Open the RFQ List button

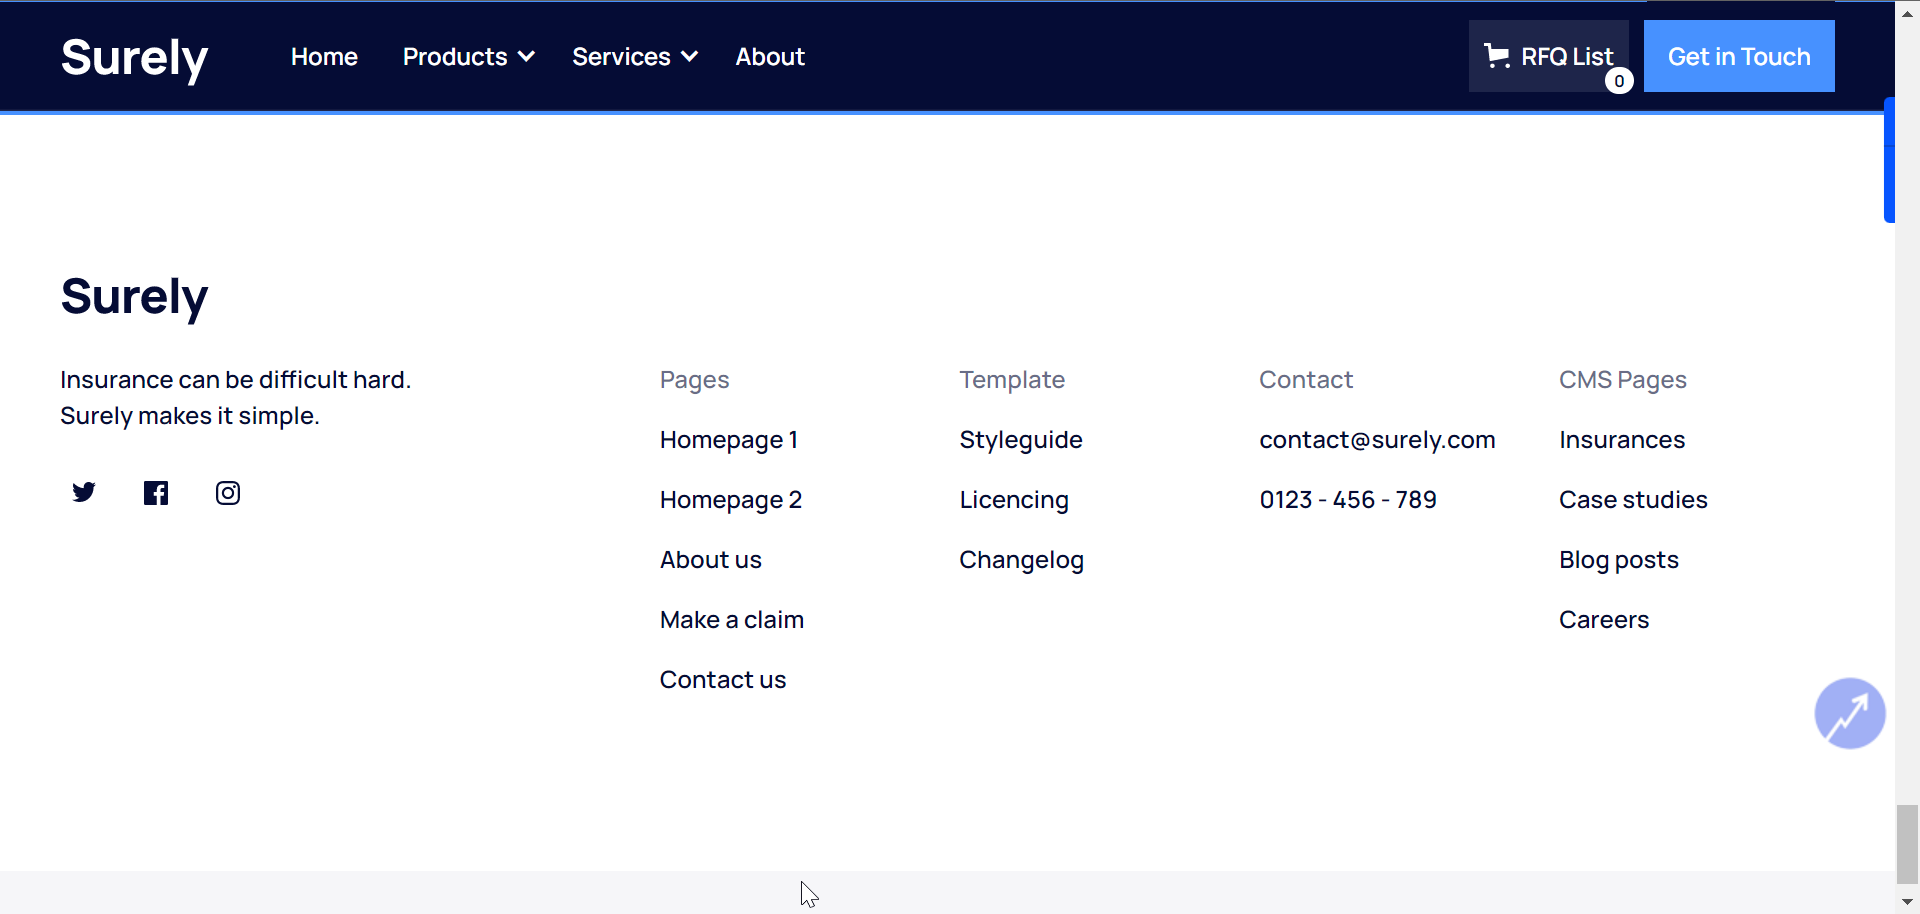1549,56
